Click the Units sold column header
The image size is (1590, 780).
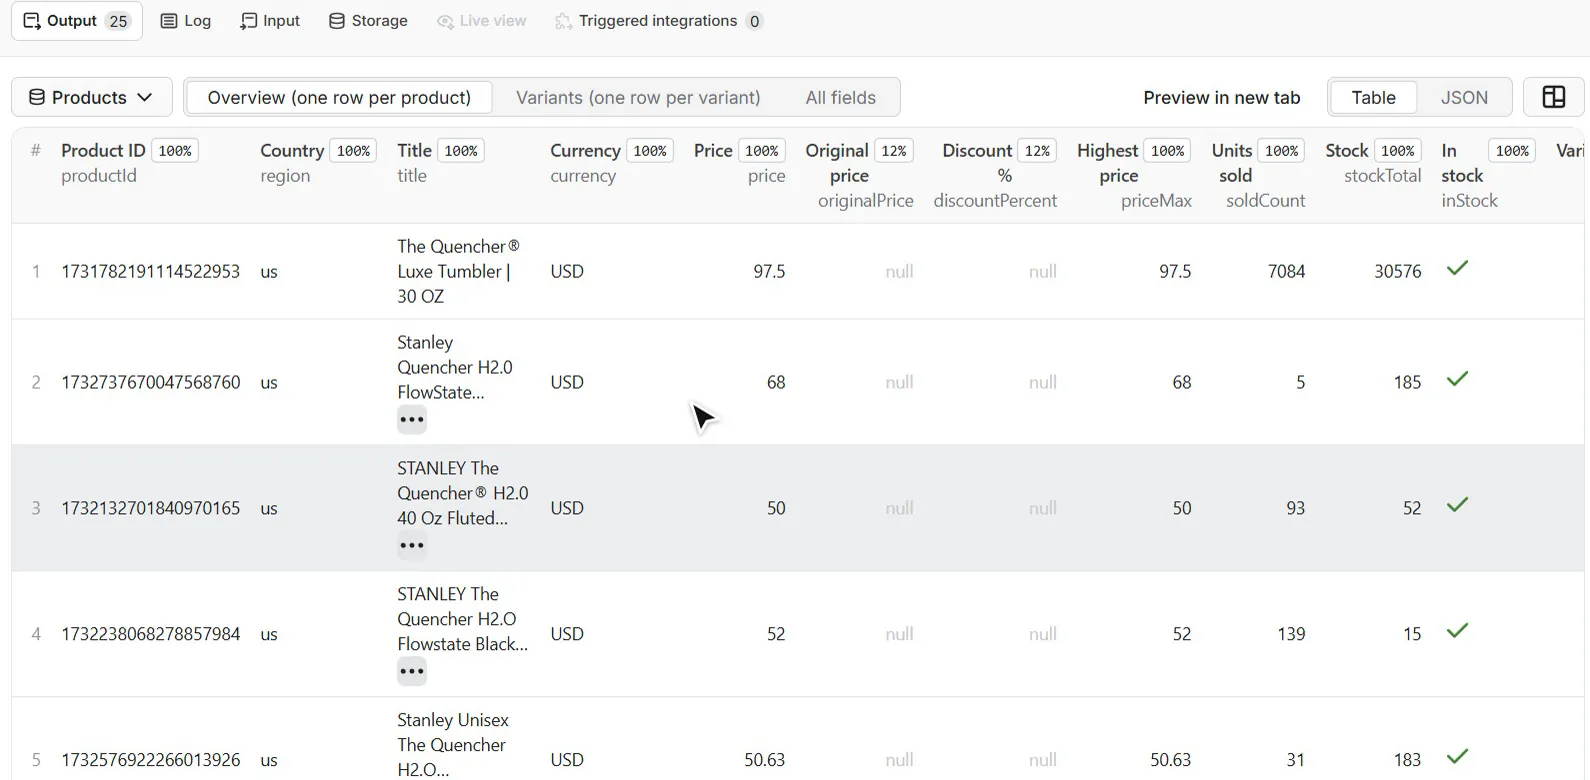click(1233, 163)
